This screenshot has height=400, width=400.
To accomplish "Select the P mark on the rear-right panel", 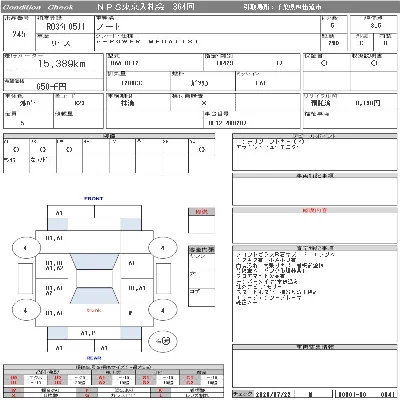I will [131, 313].
